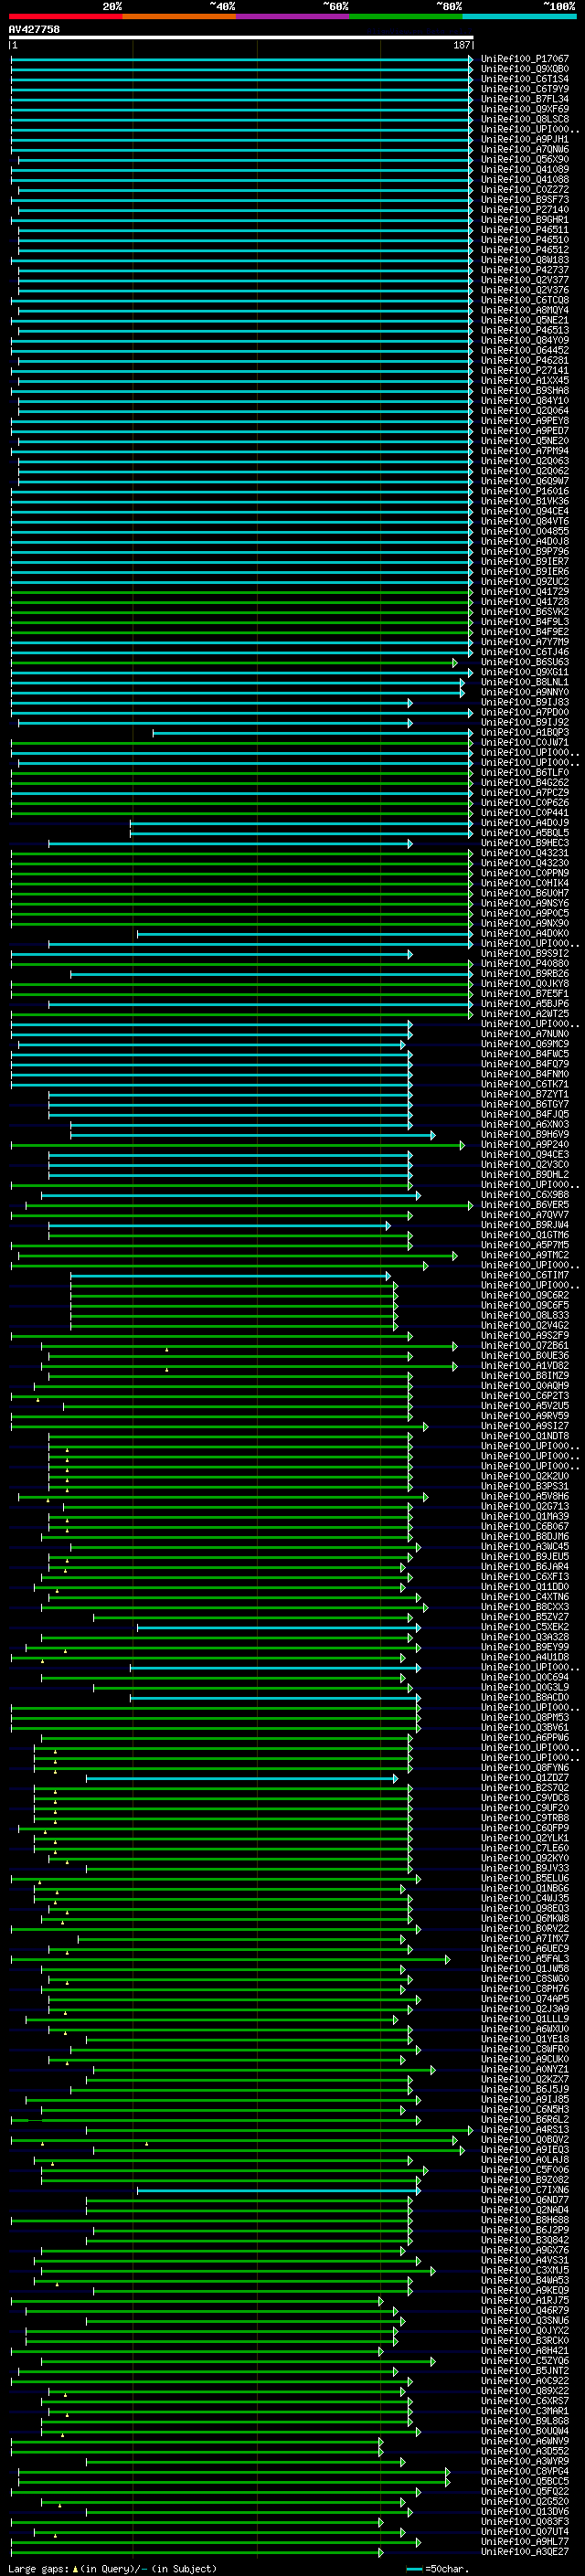585x2576 pixels.
Task: Open hit UniRef100_C6TK71
Action: coord(524,1084)
